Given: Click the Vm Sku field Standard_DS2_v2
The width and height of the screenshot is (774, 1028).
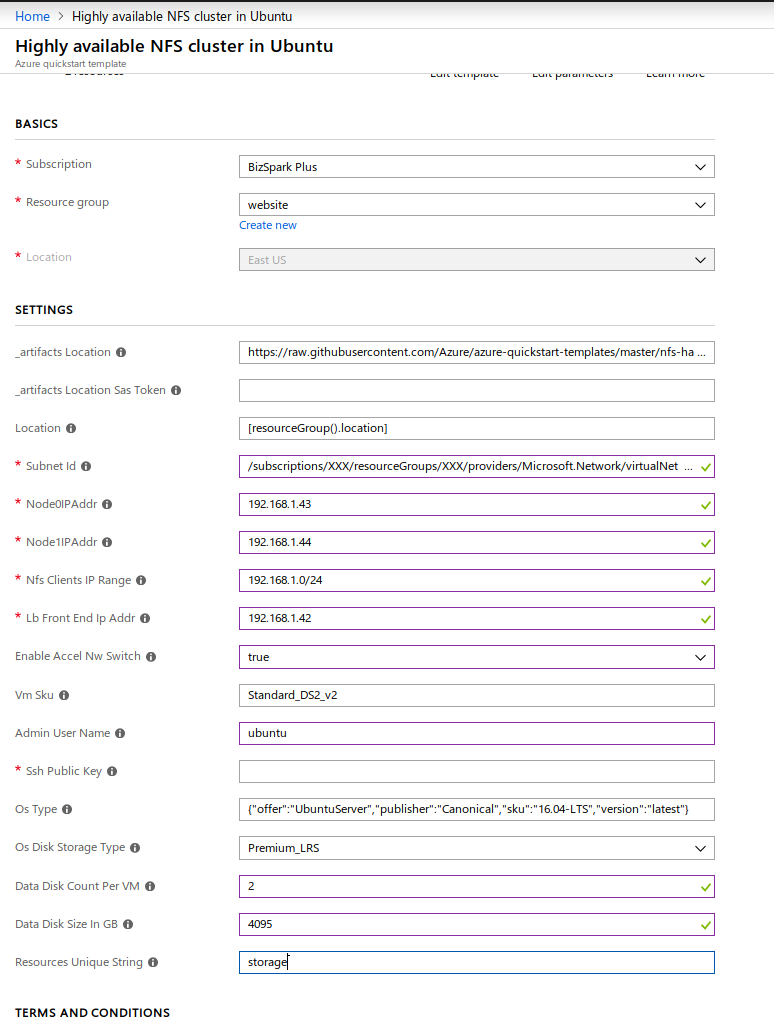Looking at the screenshot, I should click(x=476, y=696).
